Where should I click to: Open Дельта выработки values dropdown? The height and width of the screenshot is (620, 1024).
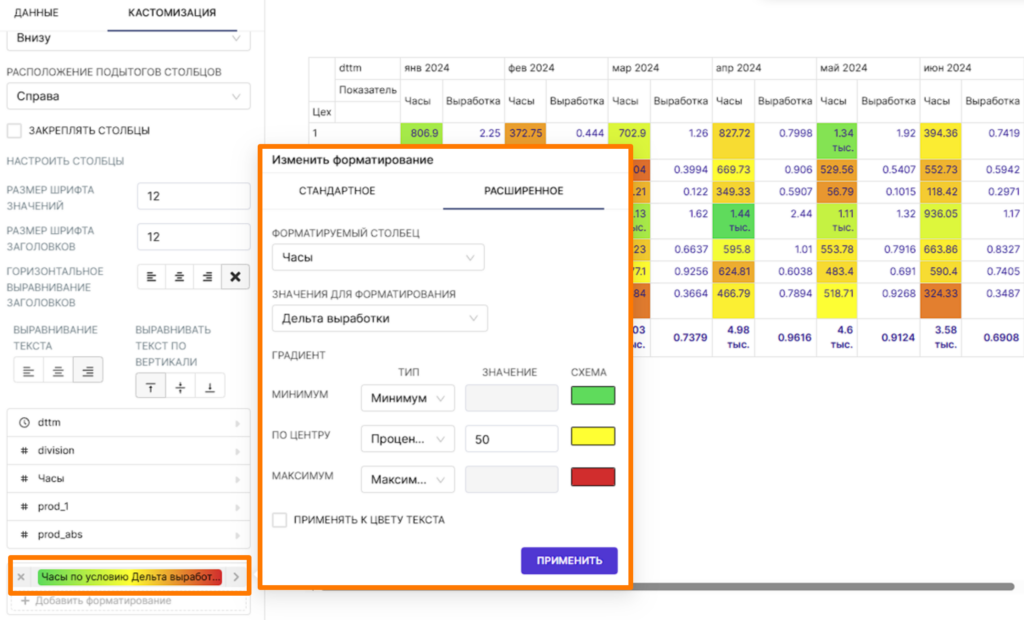[x=379, y=318]
